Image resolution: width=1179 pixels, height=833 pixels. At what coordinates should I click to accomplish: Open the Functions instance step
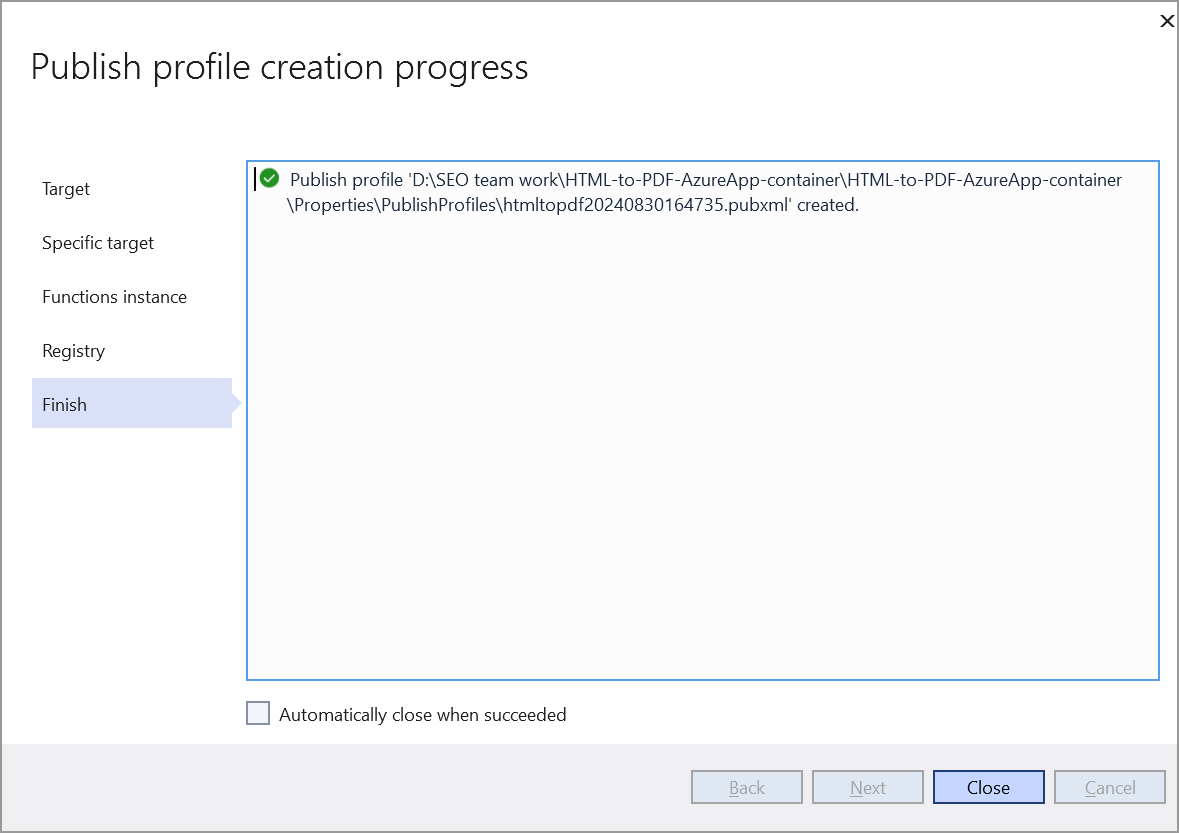[114, 297]
